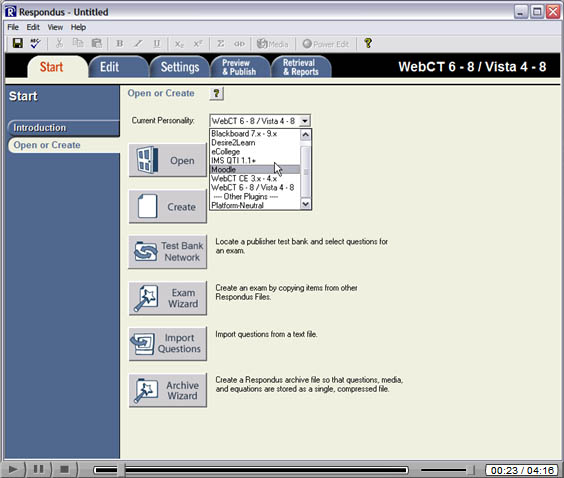Open the Help menu
The width and height of the screenshot is (564, 478).
coord(78,27)
